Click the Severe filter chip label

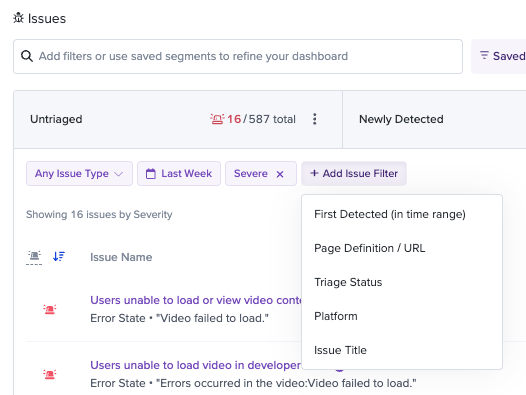251,173
